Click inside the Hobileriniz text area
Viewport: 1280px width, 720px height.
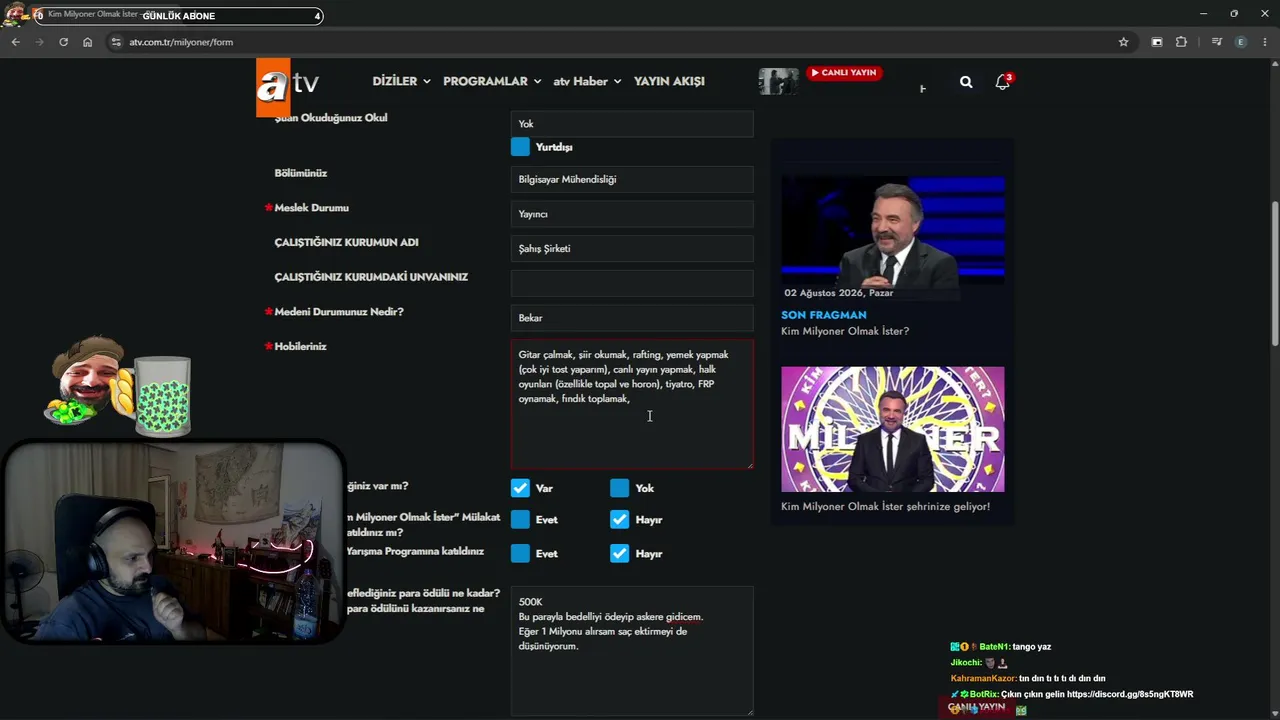click(x=632, y=404)
